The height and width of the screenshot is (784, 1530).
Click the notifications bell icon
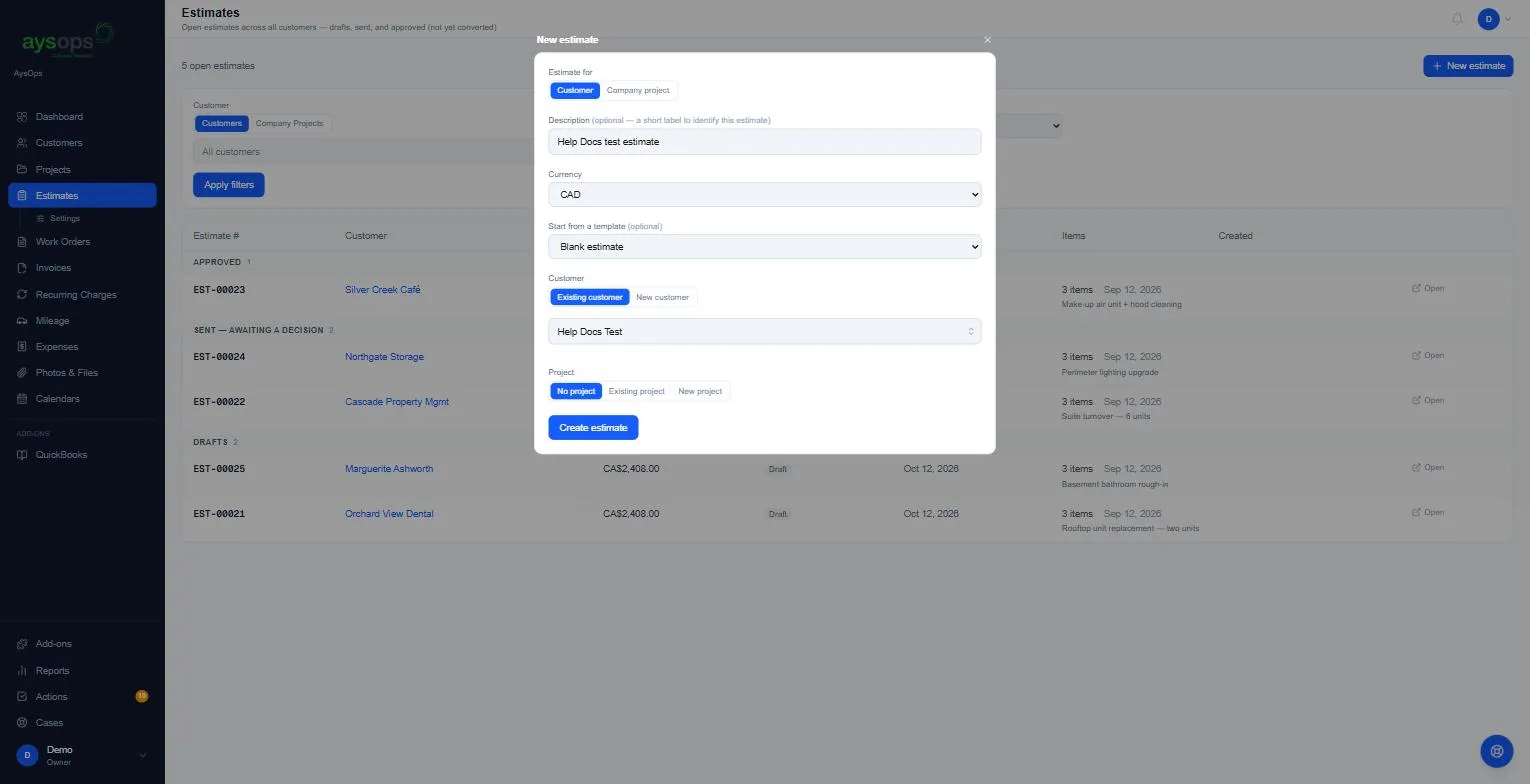click(1457, 19)
